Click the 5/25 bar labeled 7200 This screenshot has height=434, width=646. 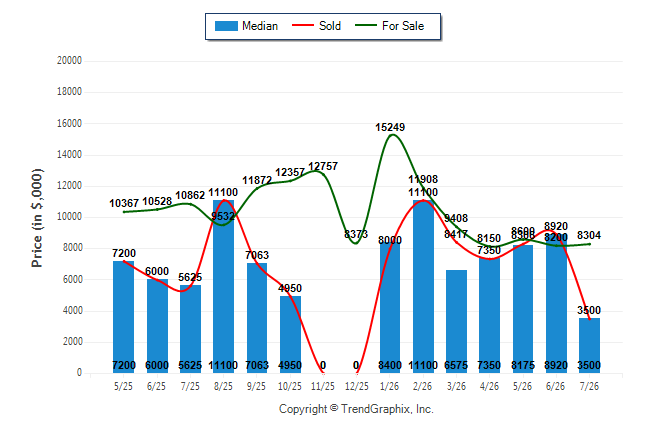coord(124,317)
